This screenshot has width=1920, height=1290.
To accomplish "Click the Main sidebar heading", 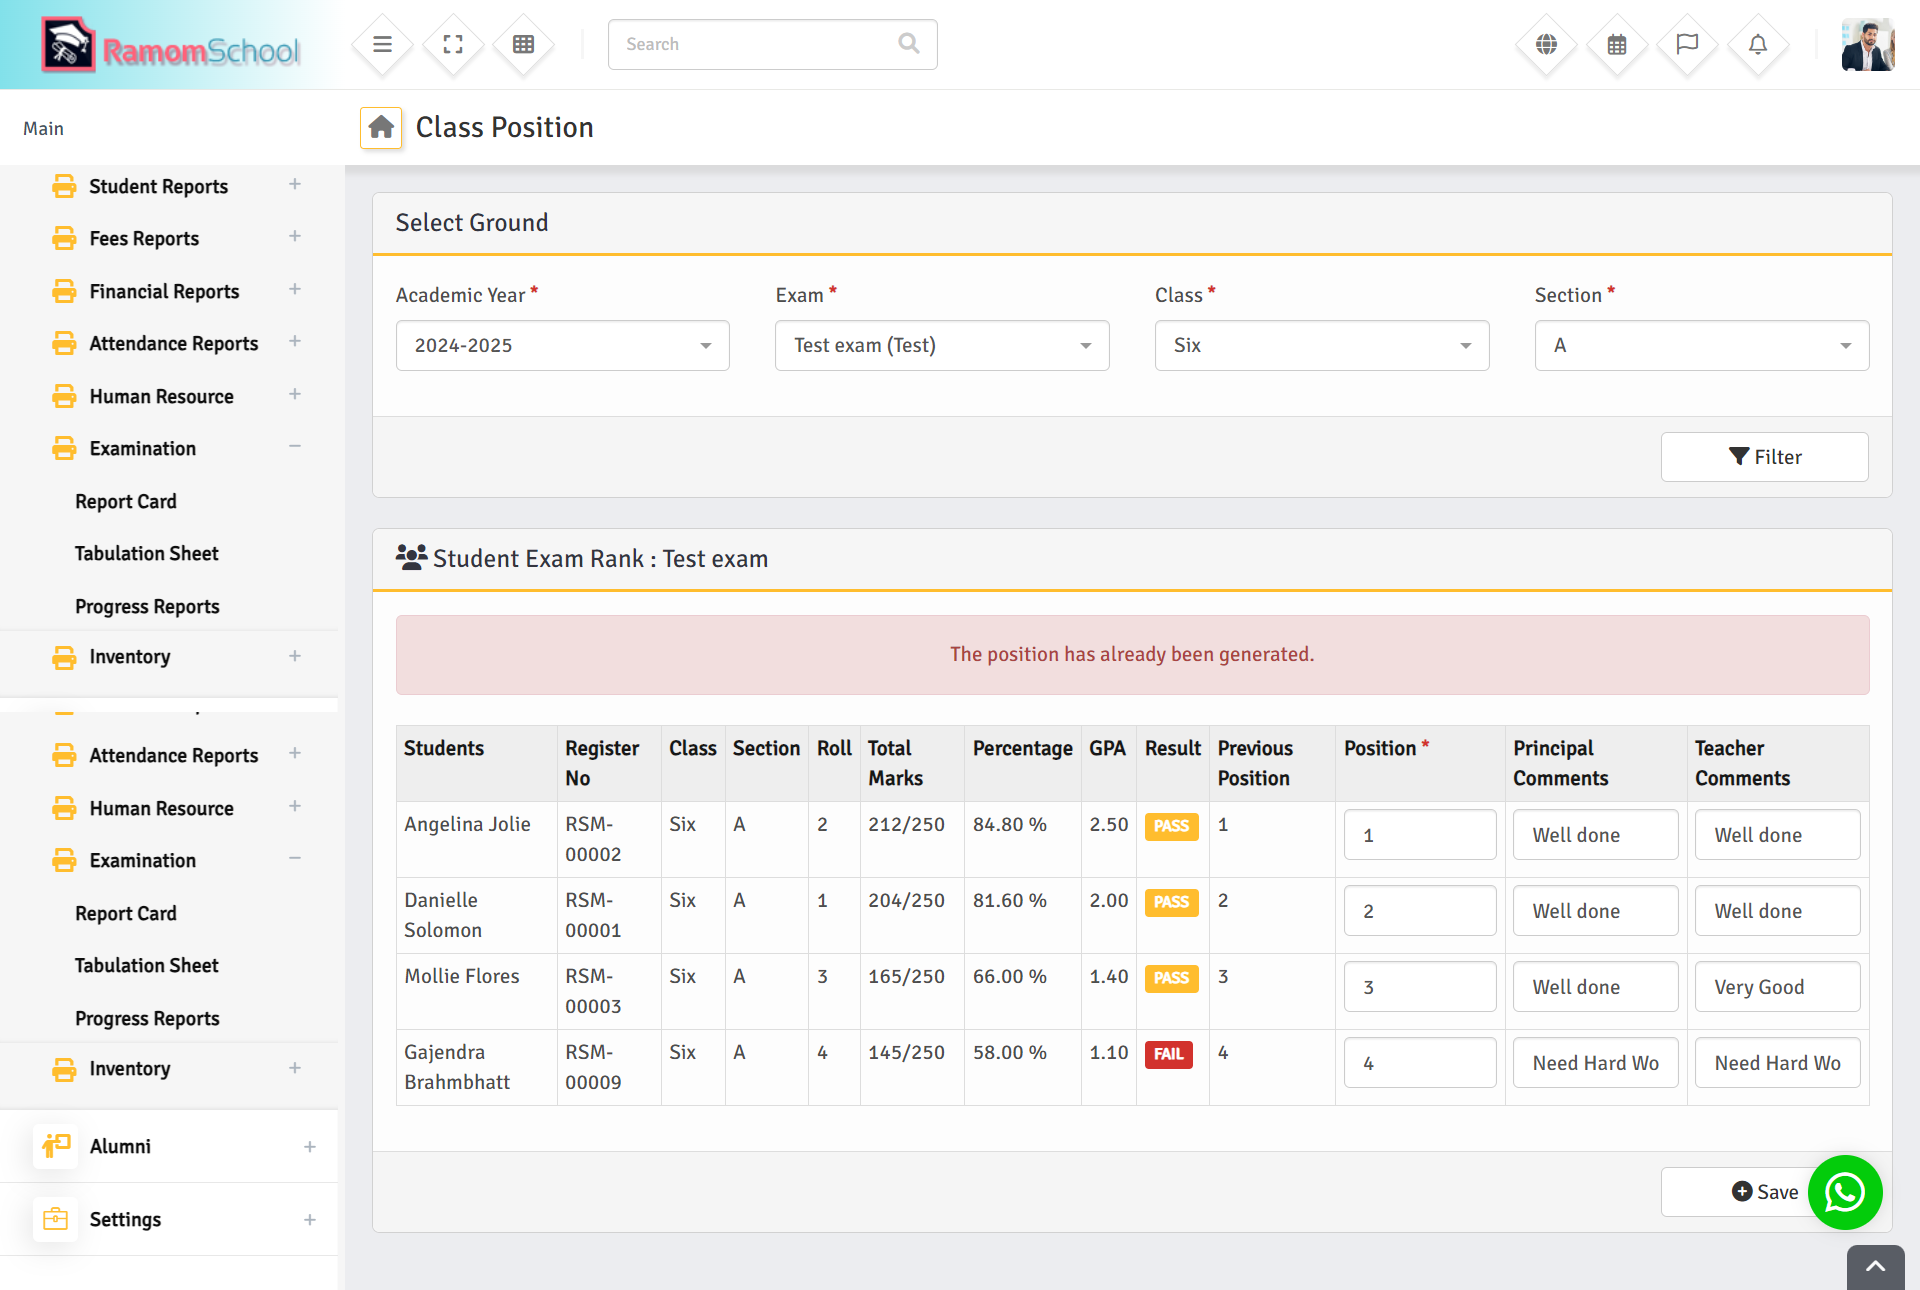I will [x=43, y=128].
